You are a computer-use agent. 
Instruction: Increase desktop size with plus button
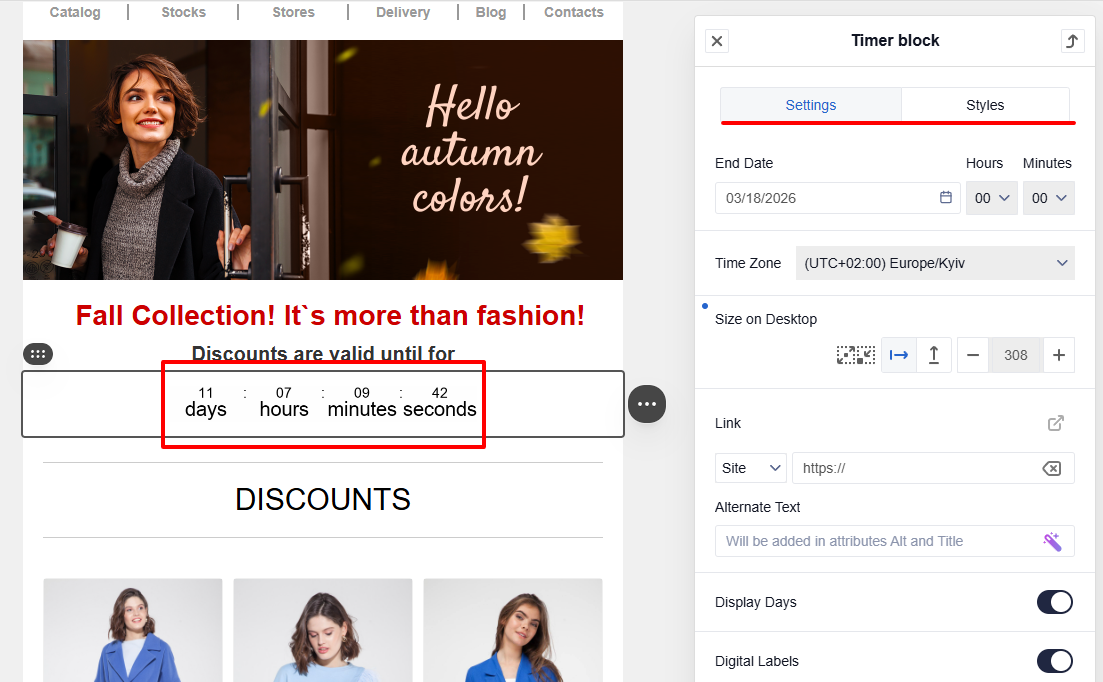(x=1059, y=355)
